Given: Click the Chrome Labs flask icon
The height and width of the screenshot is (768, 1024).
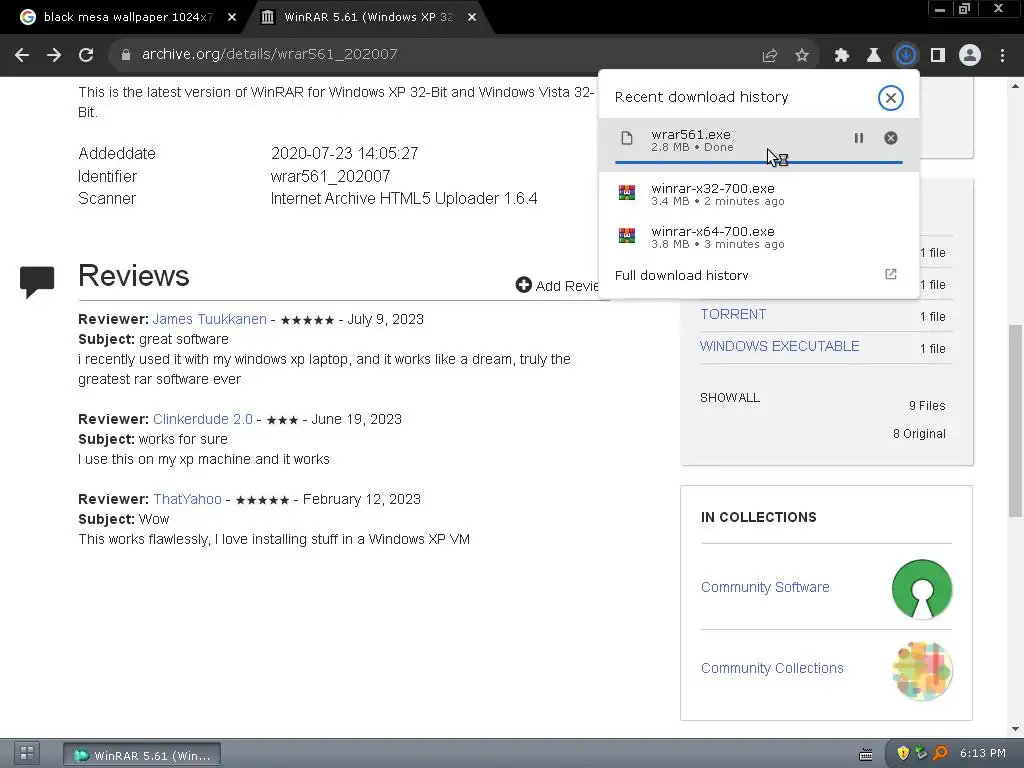Looking at the screenshot, I should [873, 56].
